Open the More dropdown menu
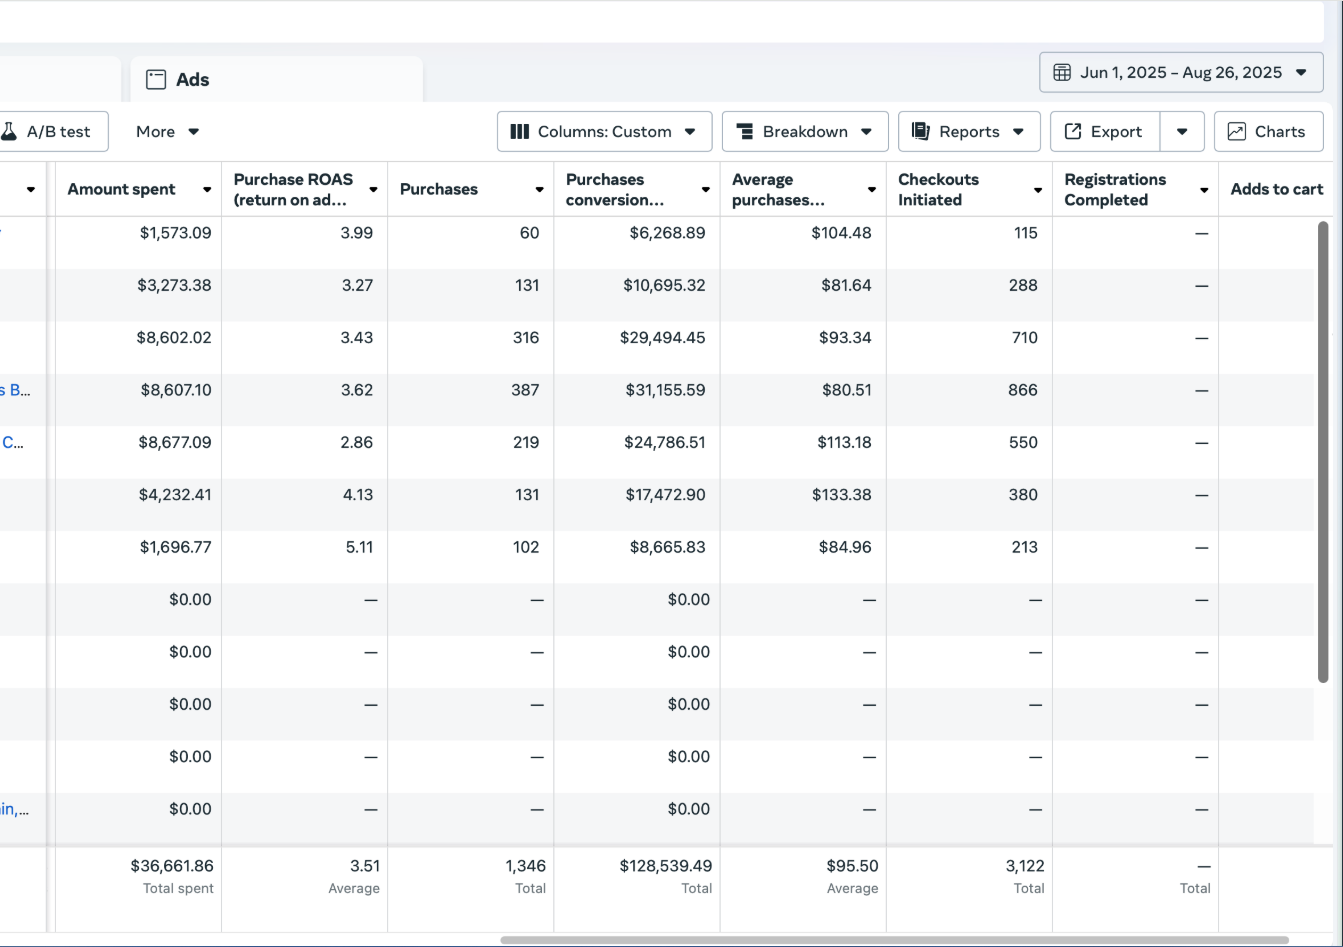 pos(167,131)
